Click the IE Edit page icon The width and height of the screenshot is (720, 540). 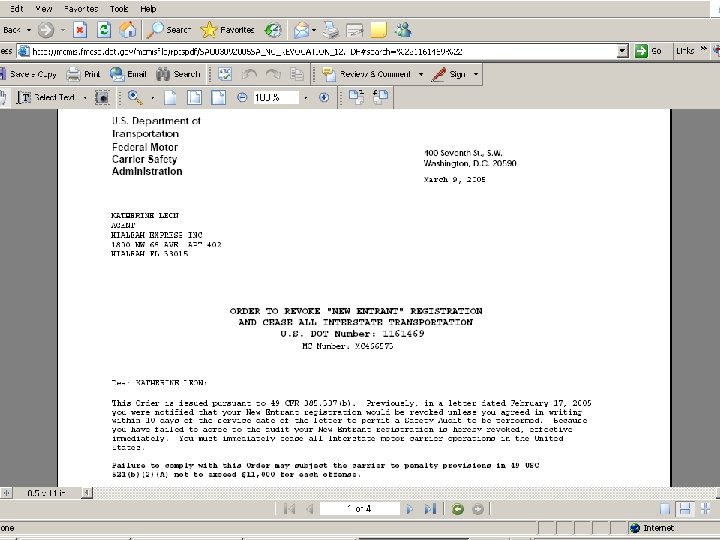354,30
